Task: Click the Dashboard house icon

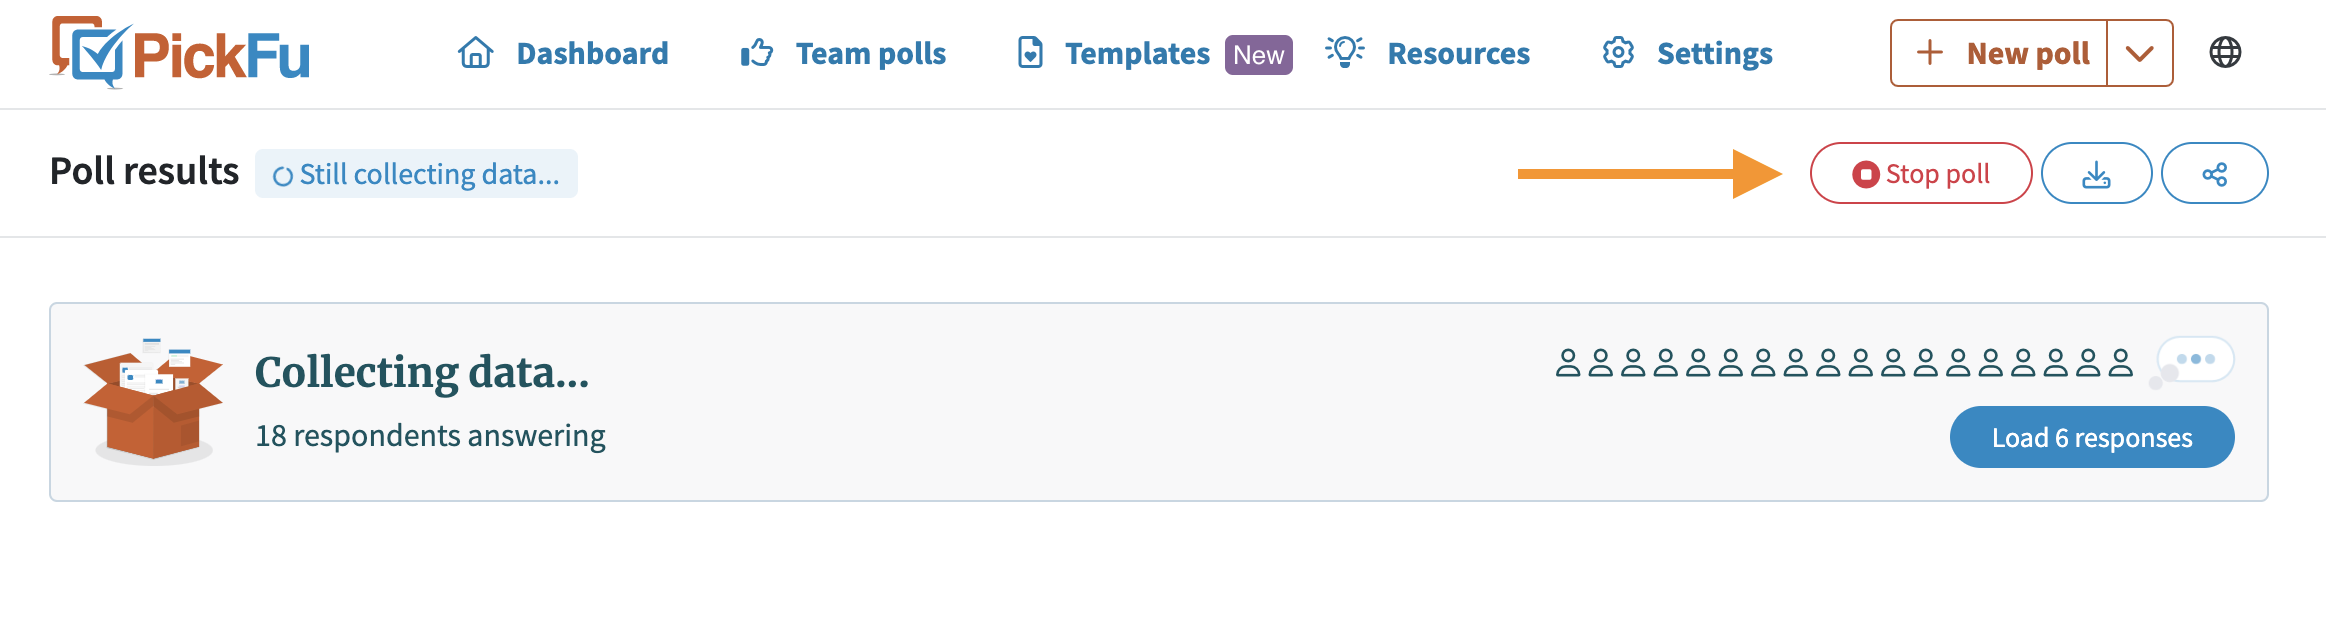Action: 476,53
